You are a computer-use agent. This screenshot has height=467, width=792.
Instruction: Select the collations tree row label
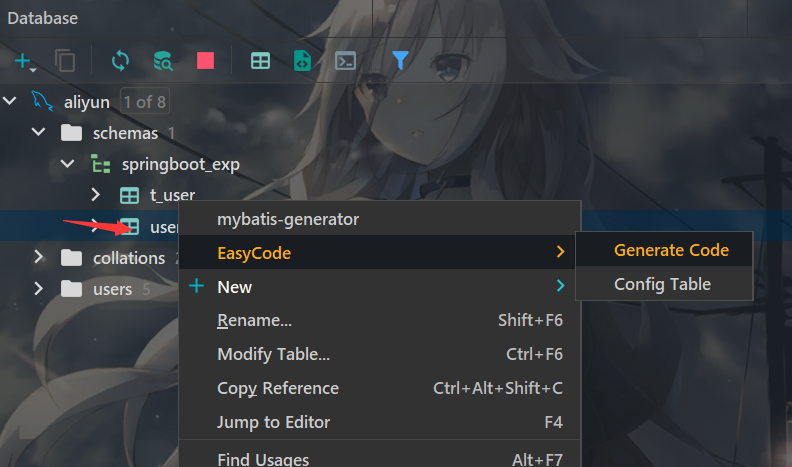click(x=129, y=258)
